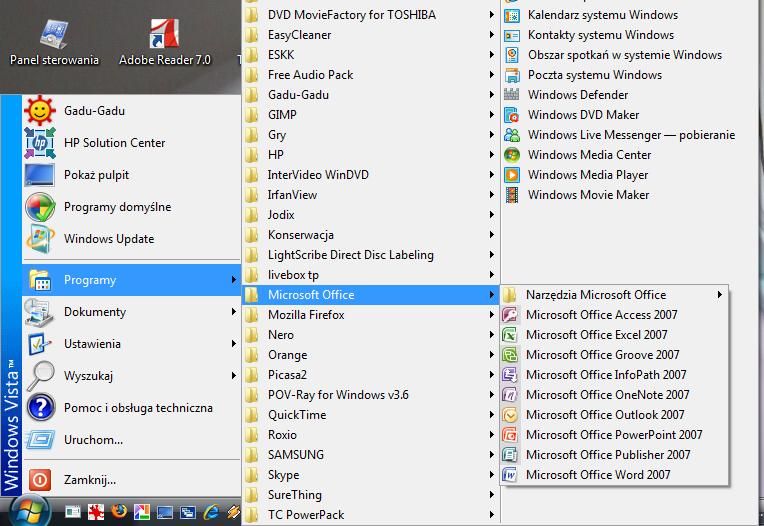Open Microsoft Office Word 2007 icon
Viewport: 764px width, 526px height.
(x=510, y=474)
